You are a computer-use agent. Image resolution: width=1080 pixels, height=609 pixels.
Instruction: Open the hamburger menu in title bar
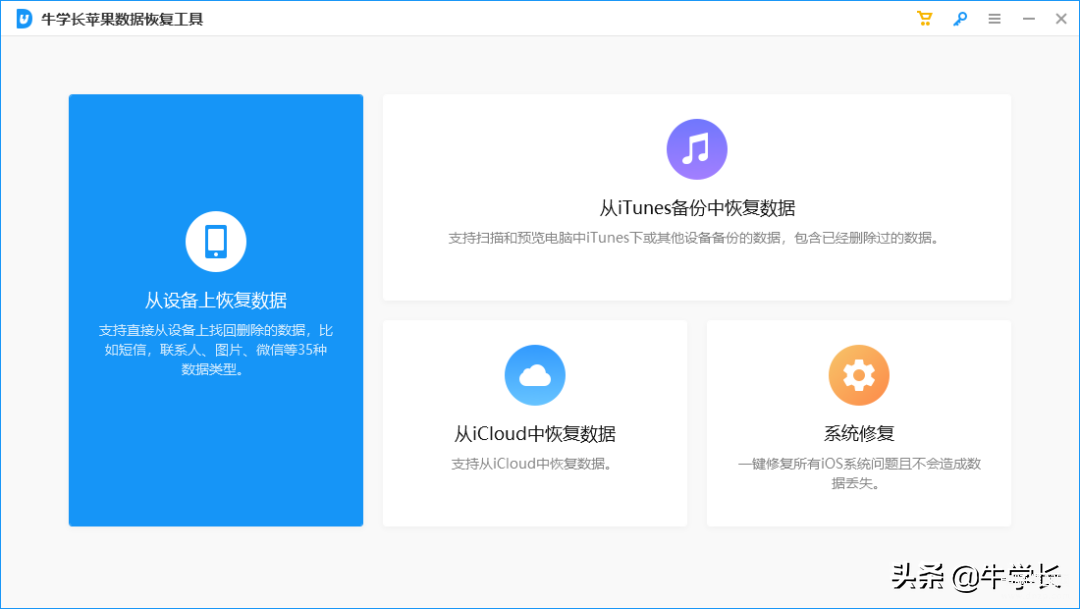click(994, 19)
